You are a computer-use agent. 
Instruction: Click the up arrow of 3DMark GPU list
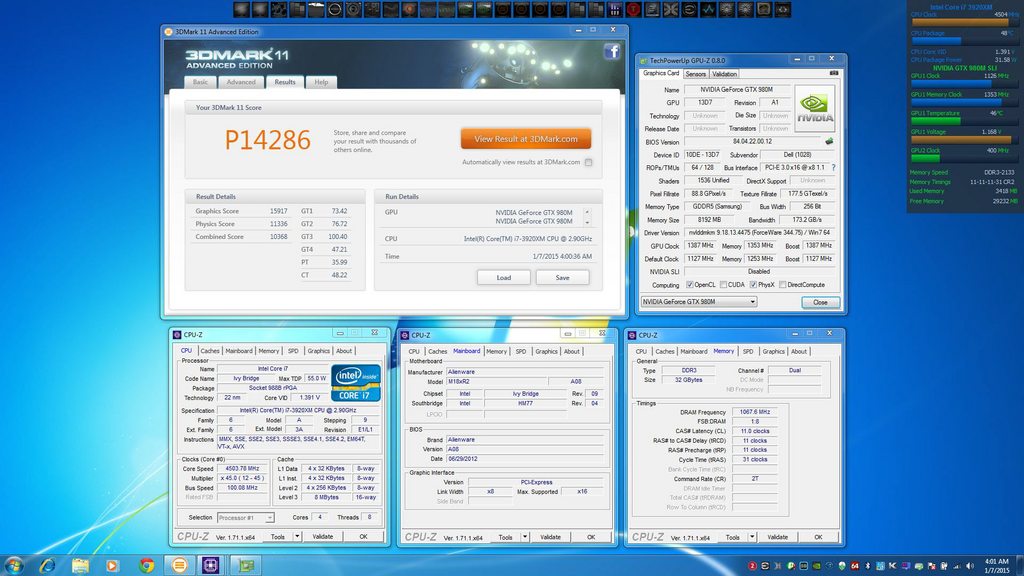point(587,212)
